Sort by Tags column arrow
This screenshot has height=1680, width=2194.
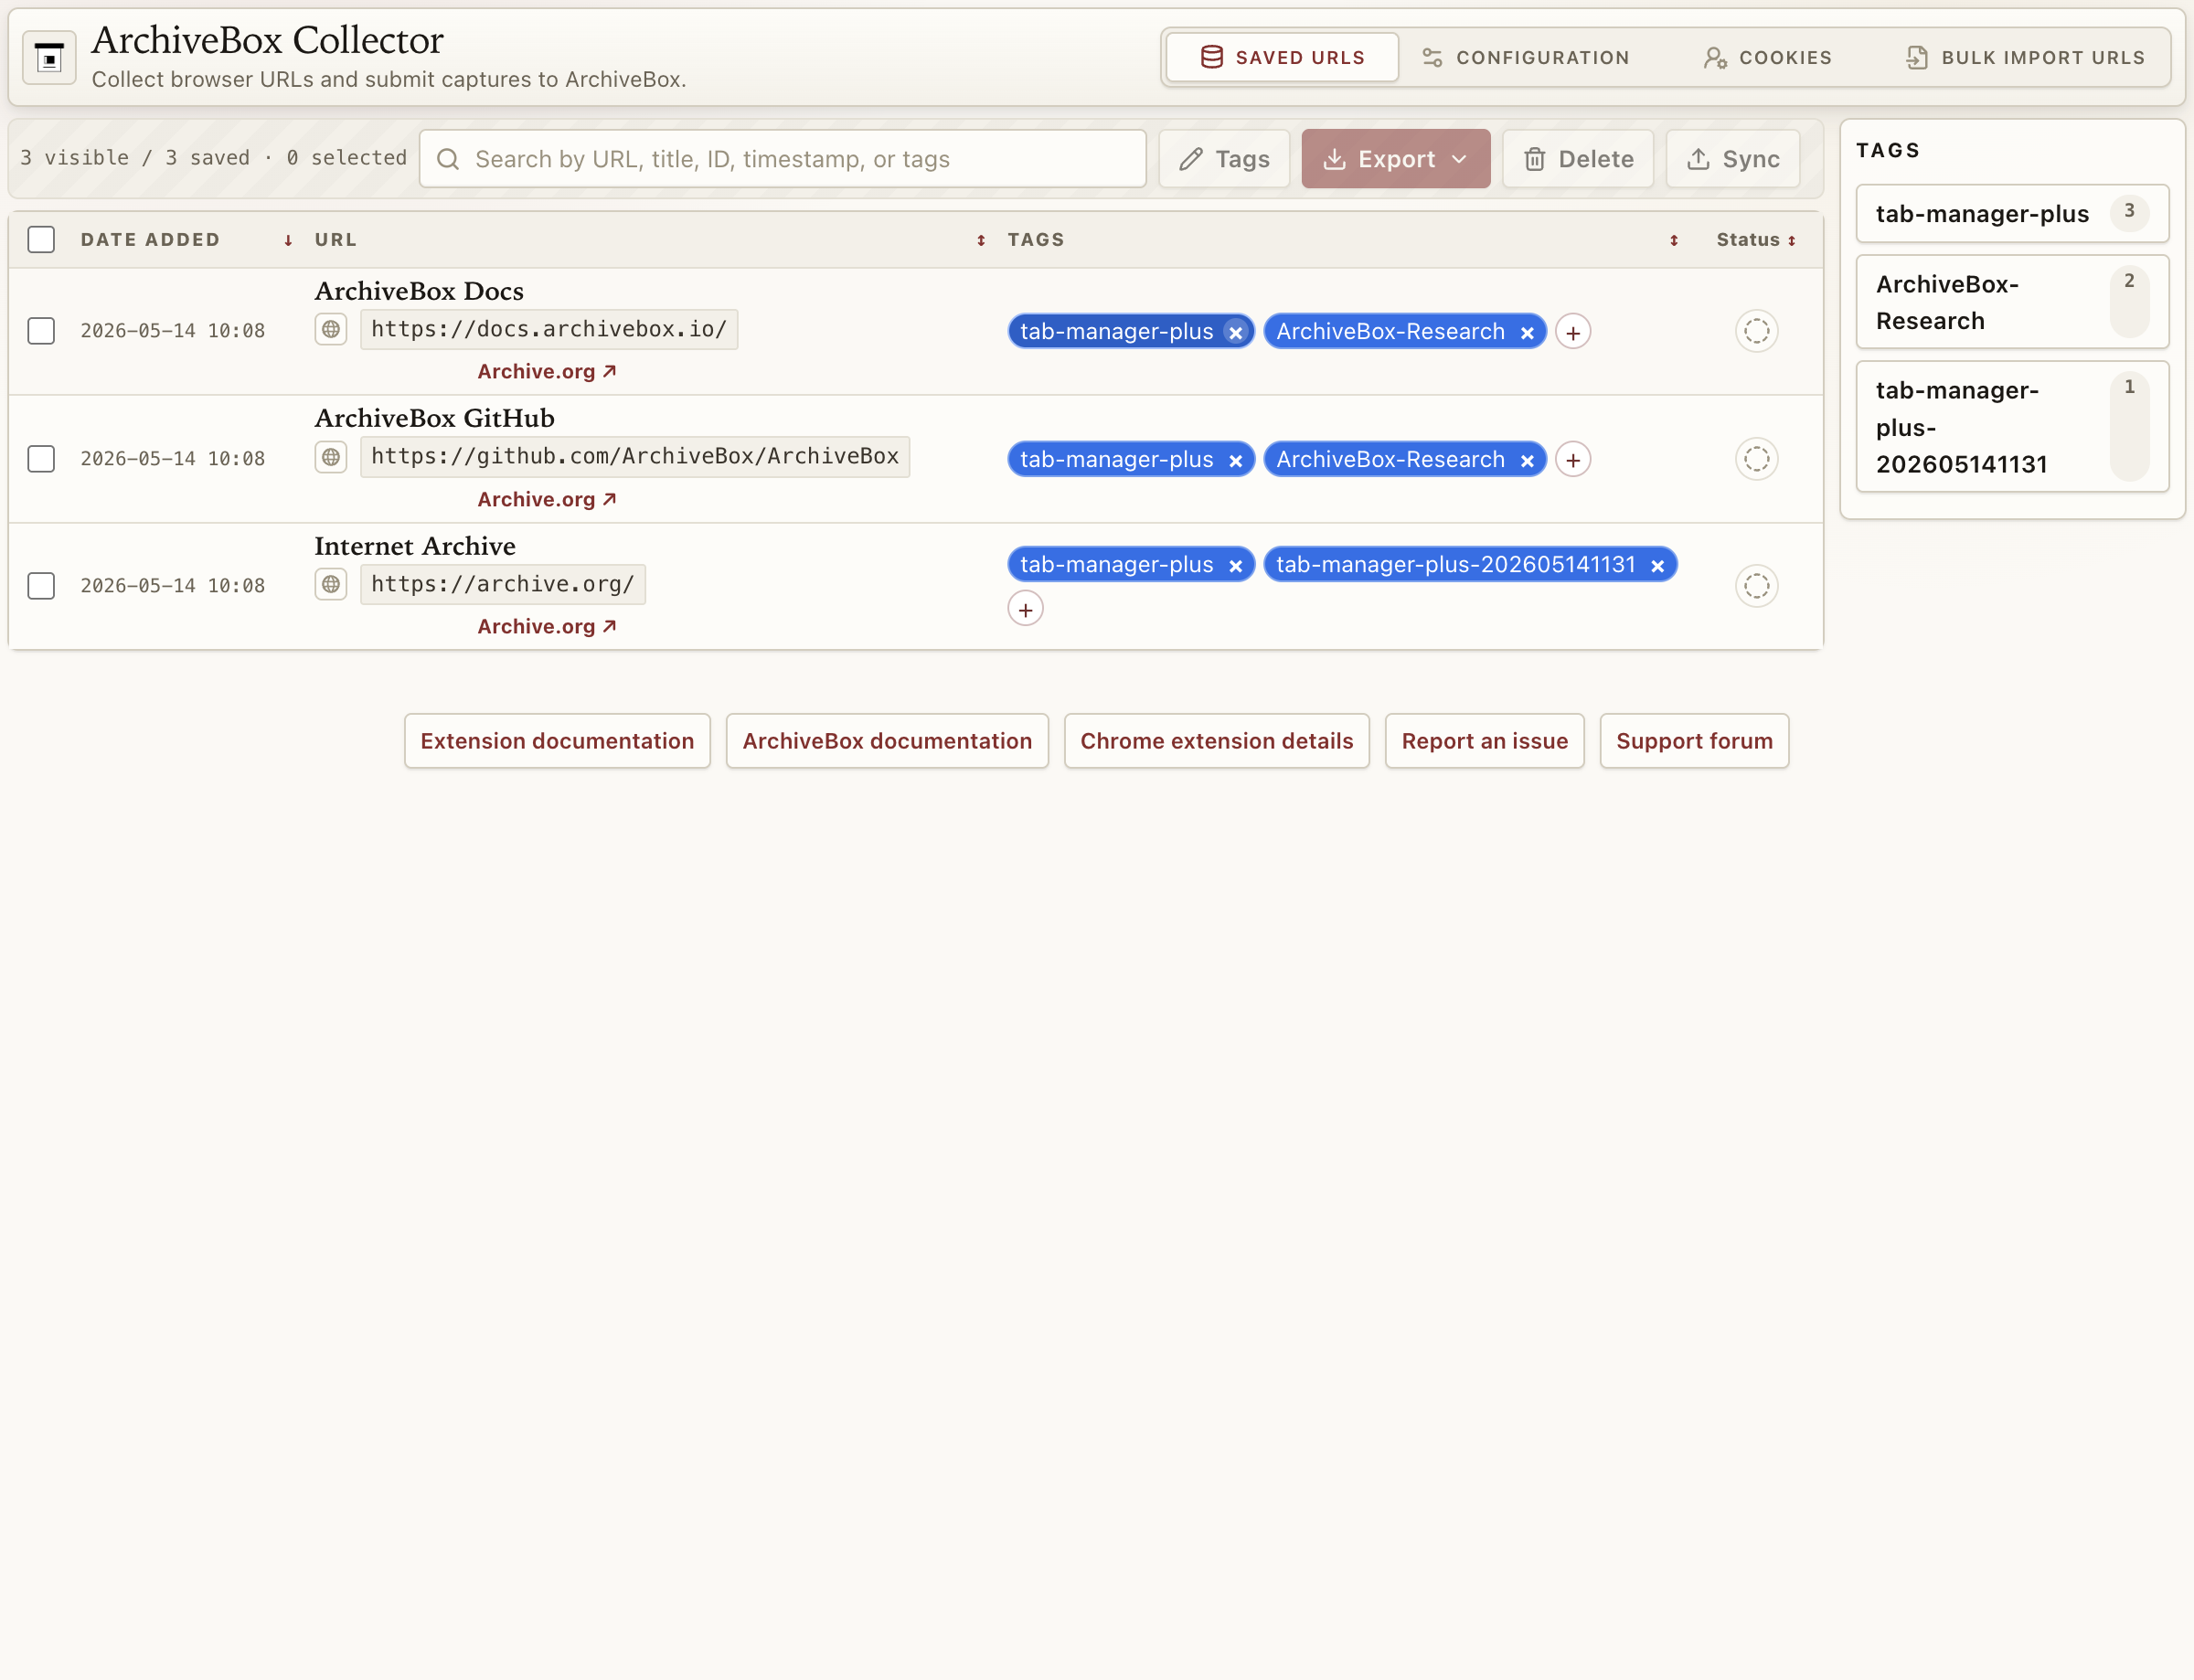[1674, 241]
